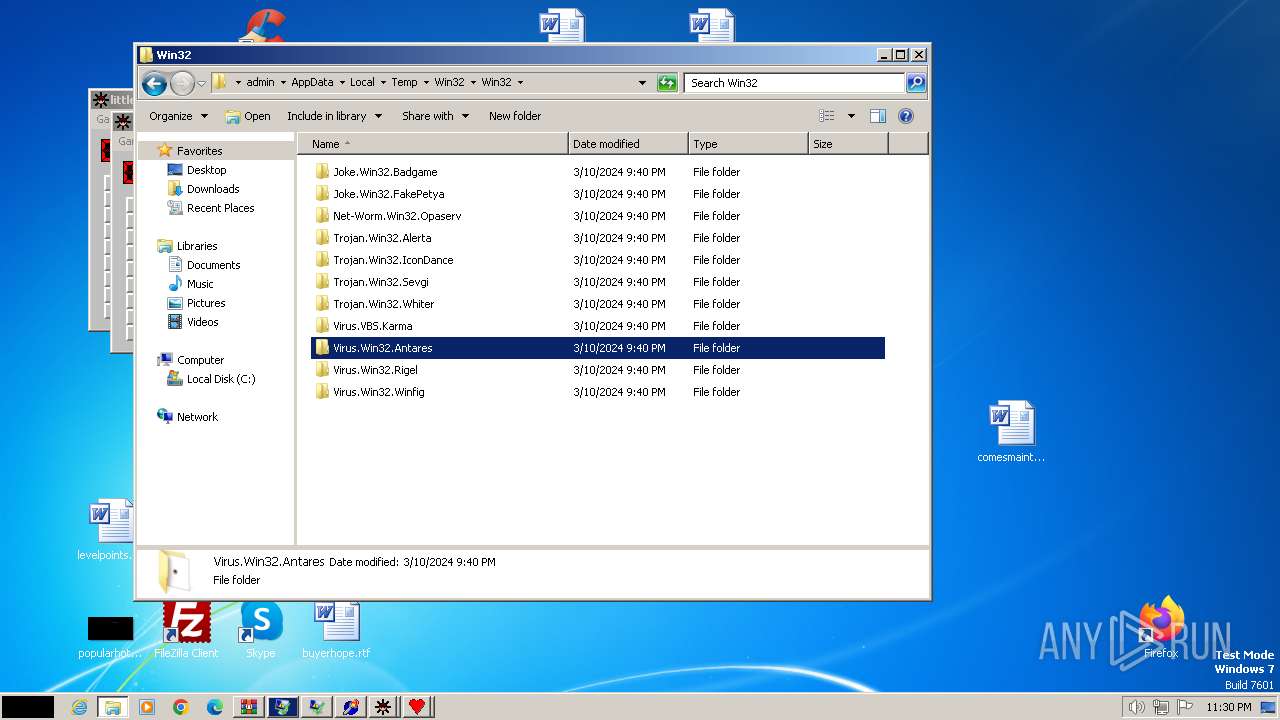
Task: Select the Virus.Win32.Rigel folder
Action: click(x=375, y=370)
